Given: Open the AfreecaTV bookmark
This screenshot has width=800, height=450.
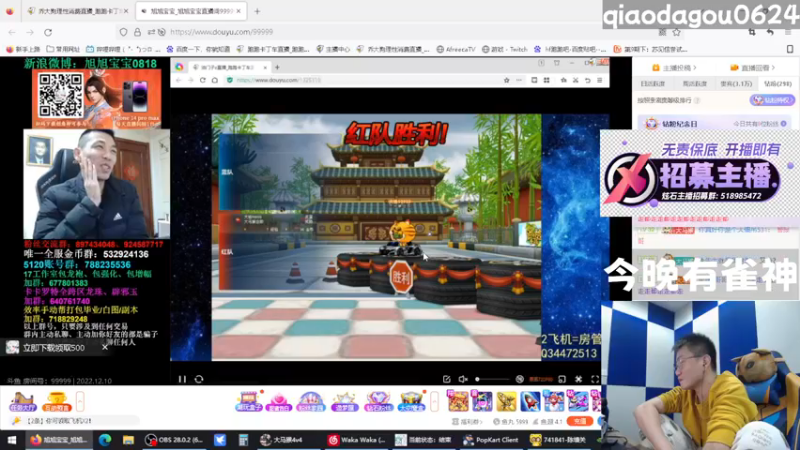Looking at the screenshot, I should tap(456, 49).
